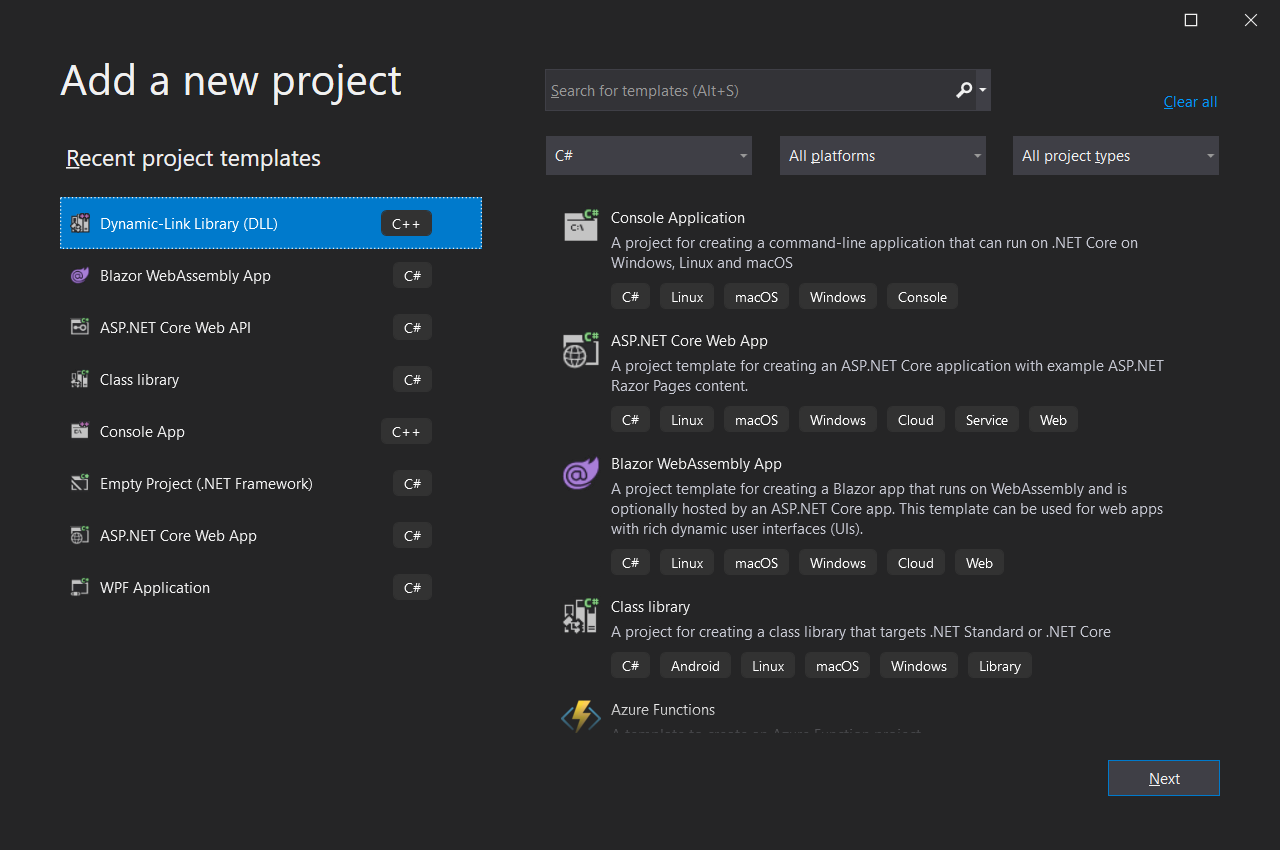Screen dimensions: 1280x850
Task: Select Console App recent template
Action: (x=271, y=431)
